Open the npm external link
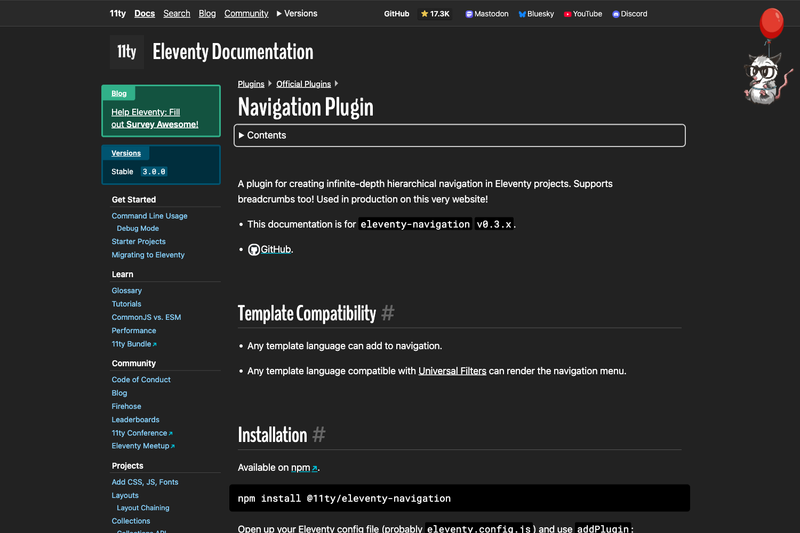 tap(304, 467)
